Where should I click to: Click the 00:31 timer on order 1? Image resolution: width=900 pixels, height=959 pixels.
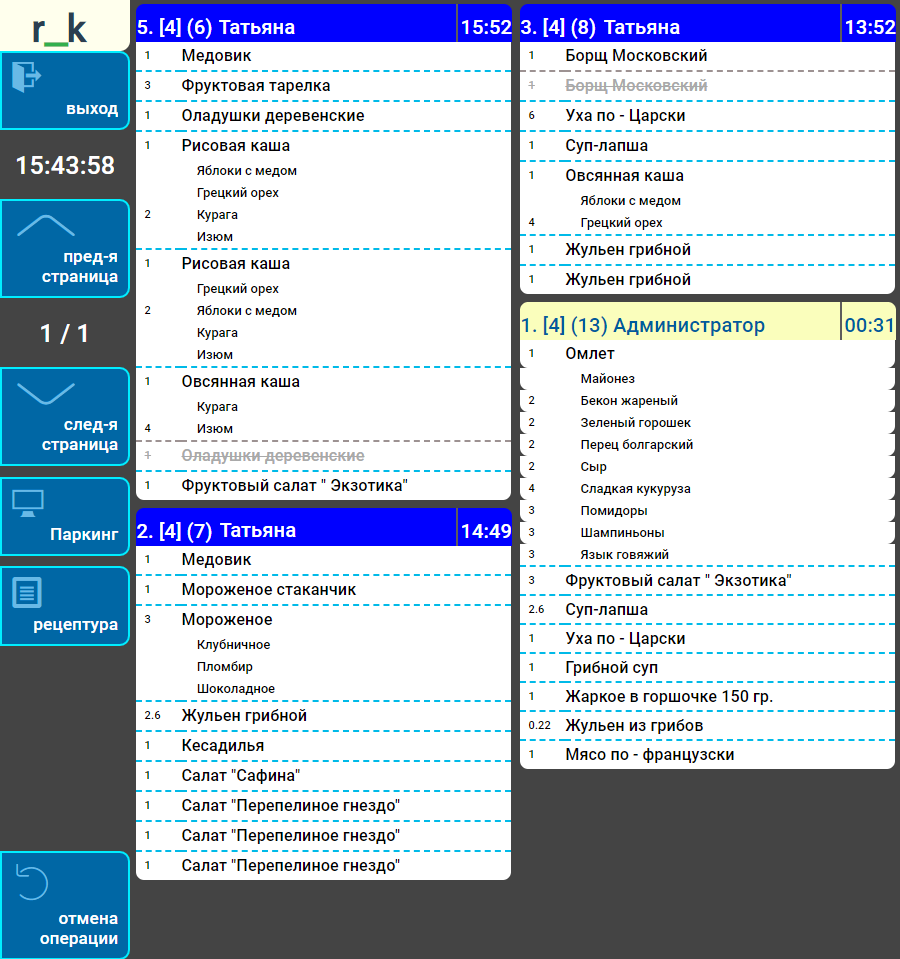tap(869, 325)
